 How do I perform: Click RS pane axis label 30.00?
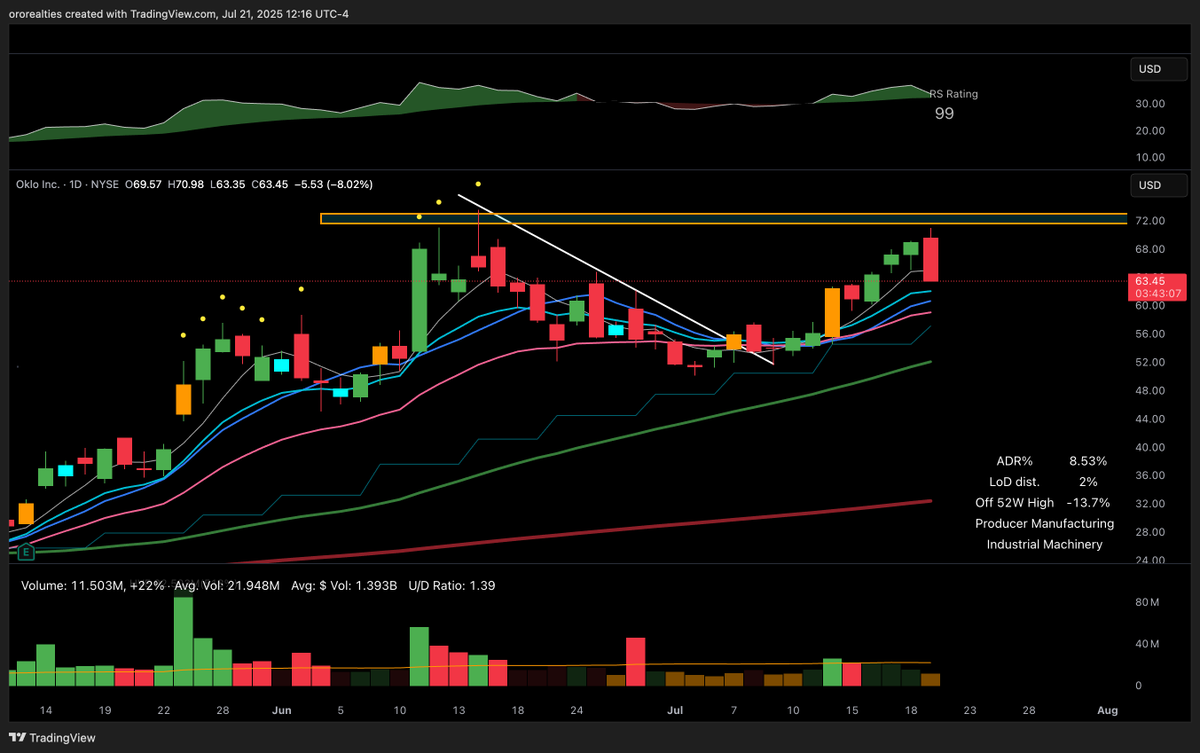(x=1150, y=104)
